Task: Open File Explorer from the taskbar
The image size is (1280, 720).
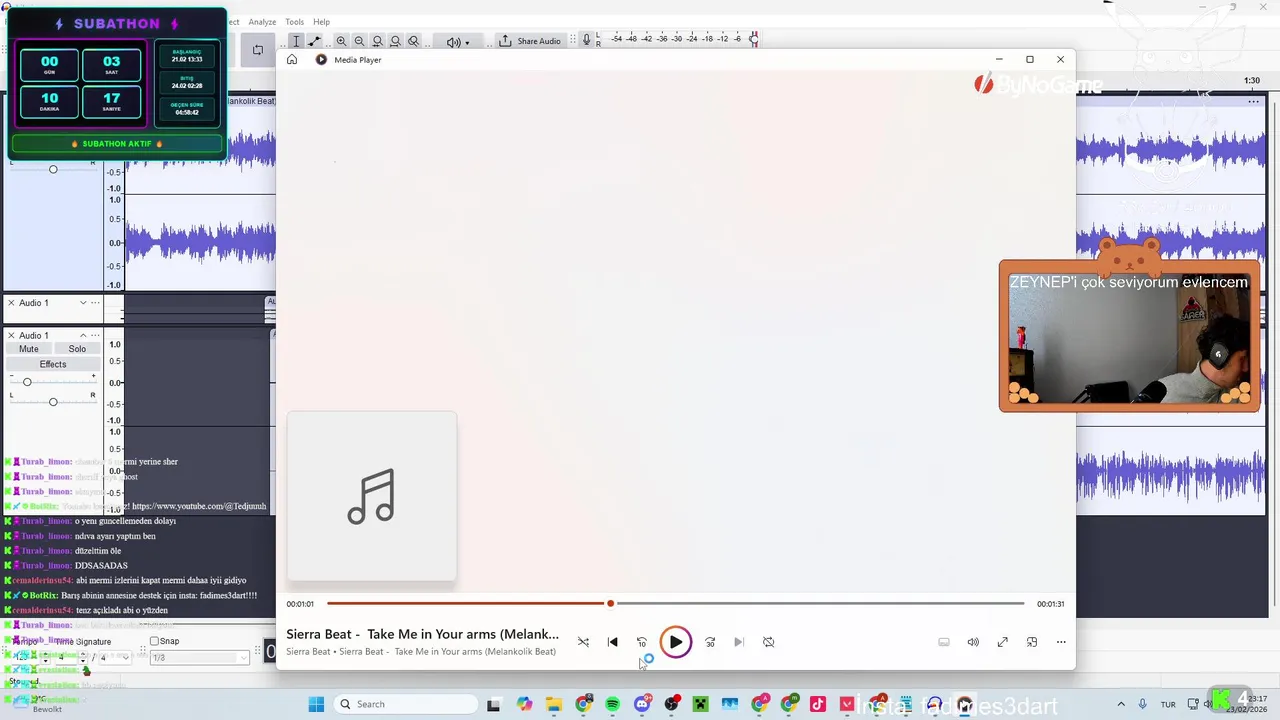Action: click(x=554, y=704)
